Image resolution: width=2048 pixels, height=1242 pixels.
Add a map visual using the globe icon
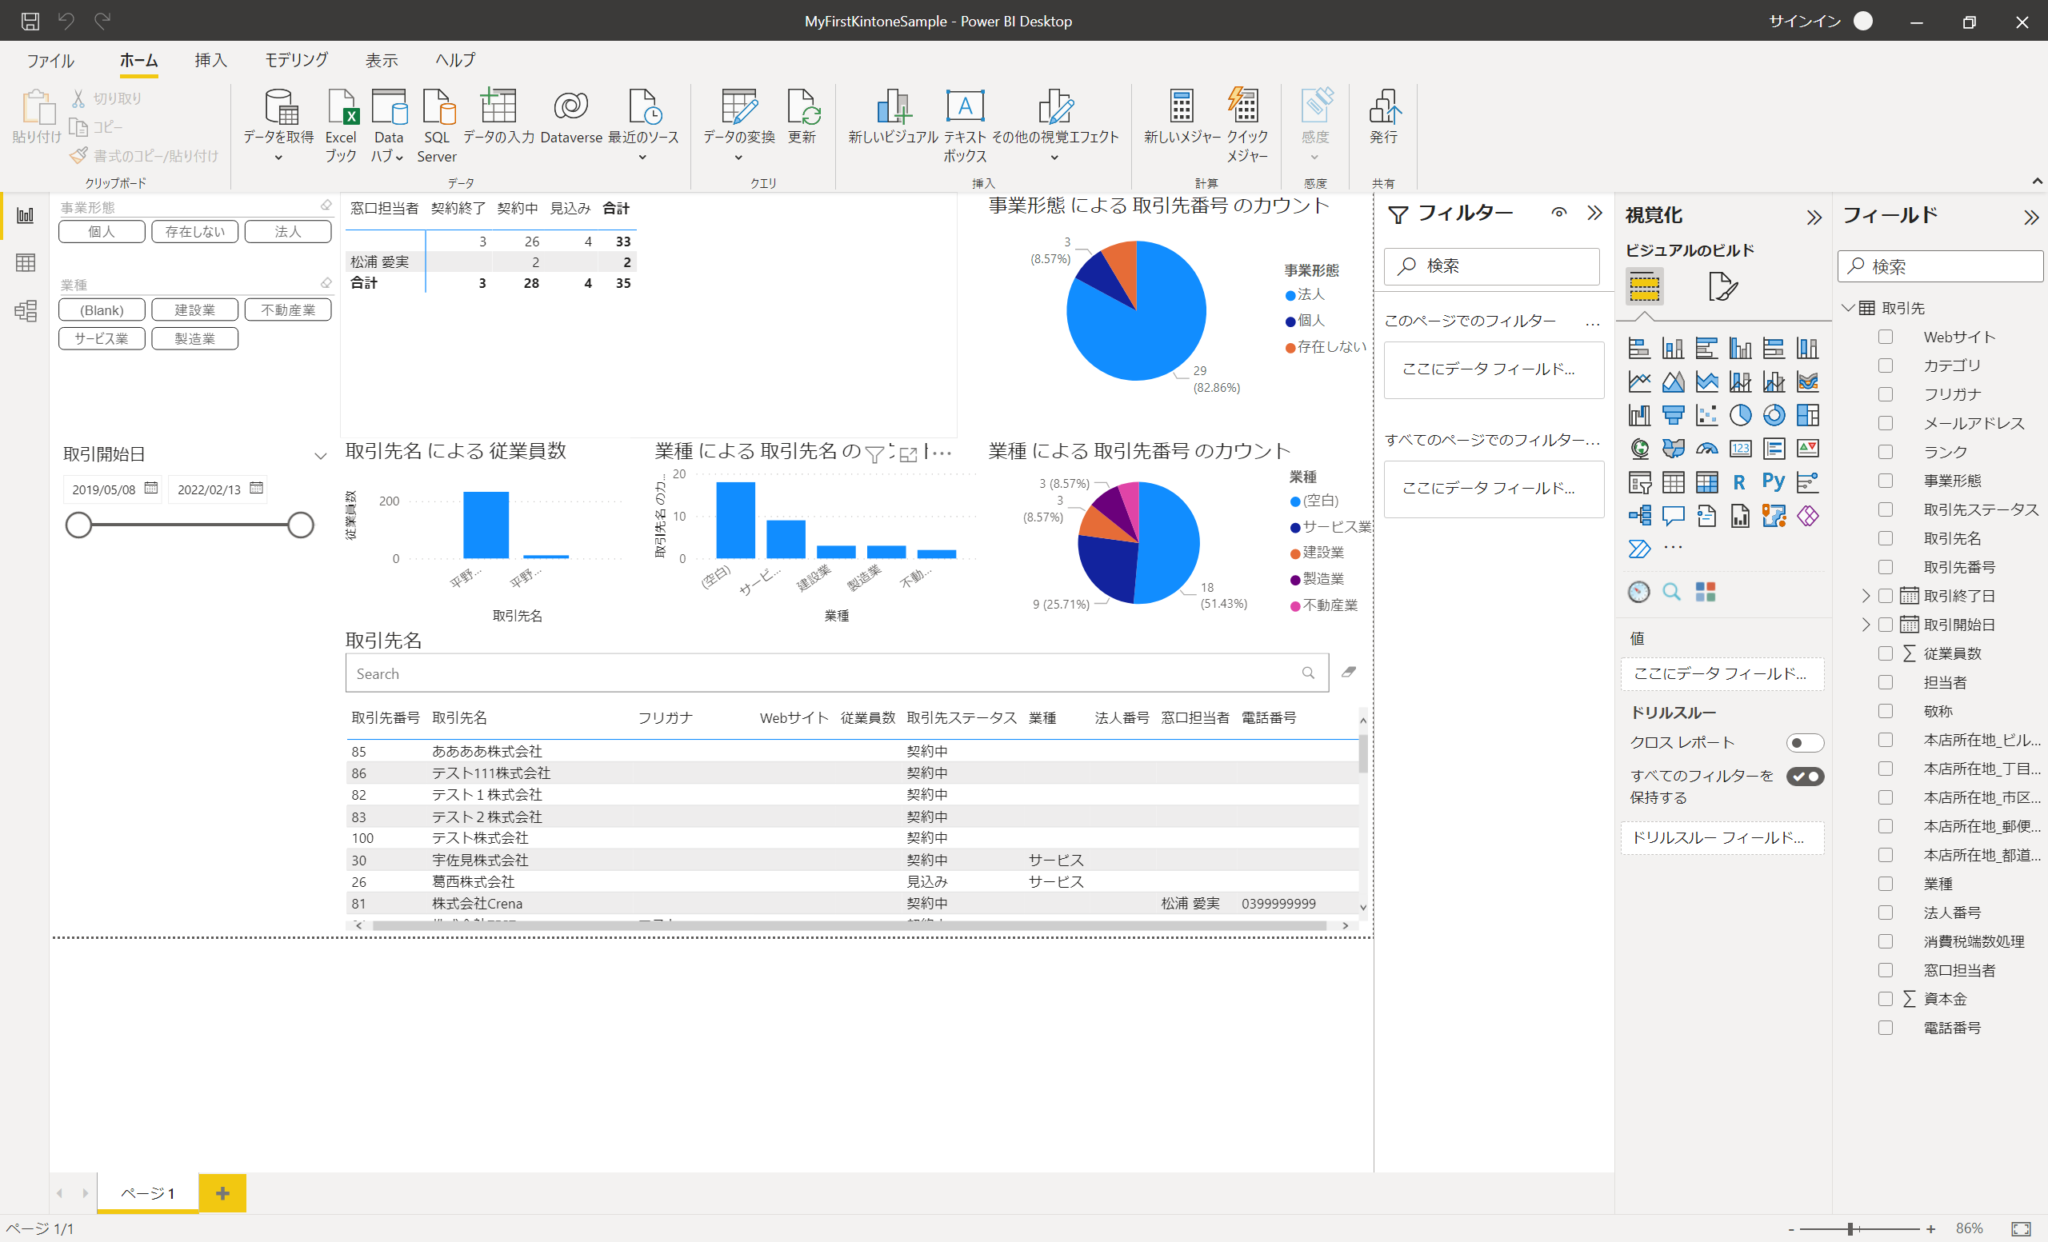[x=1640, y=448]
